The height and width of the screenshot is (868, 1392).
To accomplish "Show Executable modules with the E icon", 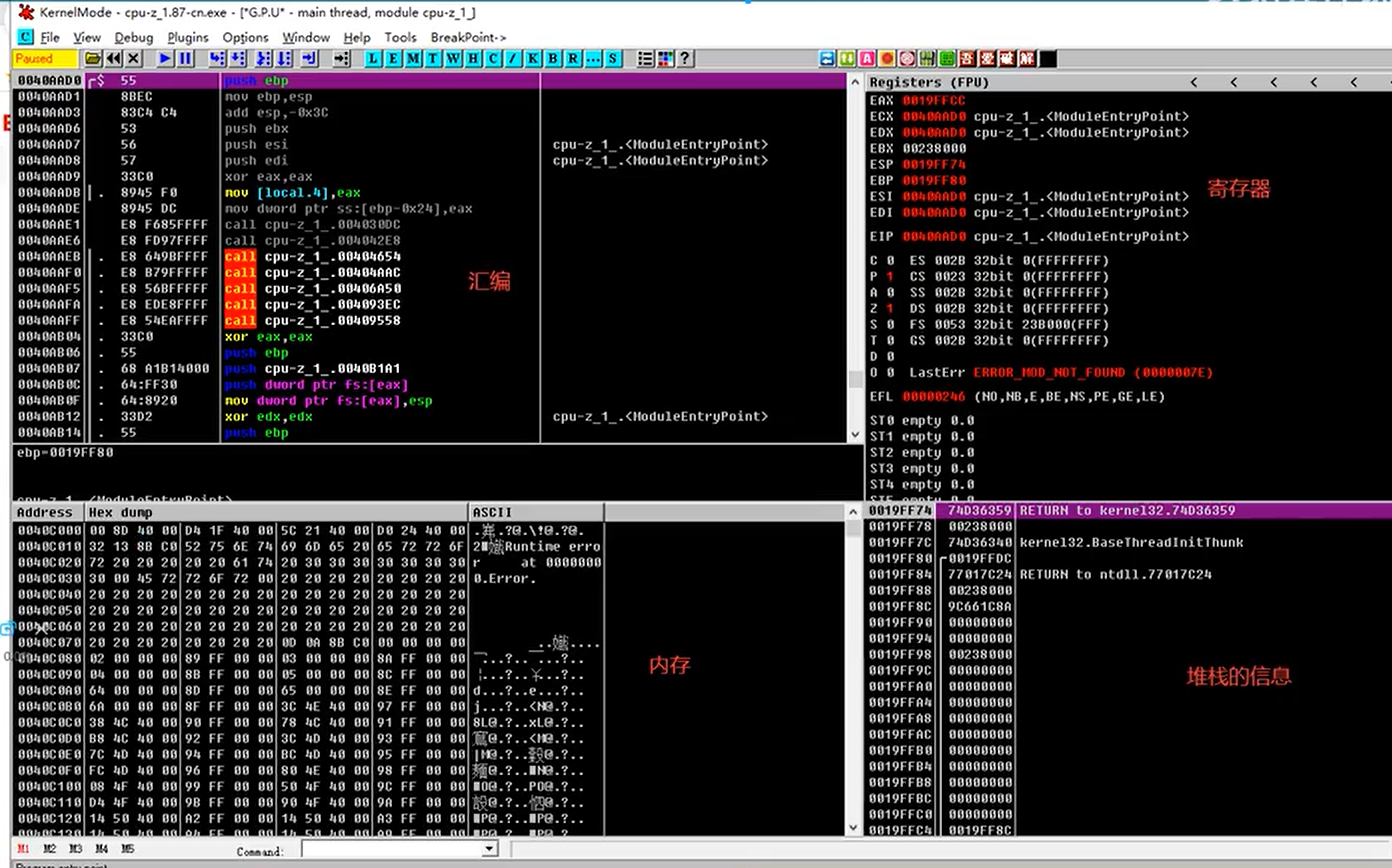I will (394, 59).
